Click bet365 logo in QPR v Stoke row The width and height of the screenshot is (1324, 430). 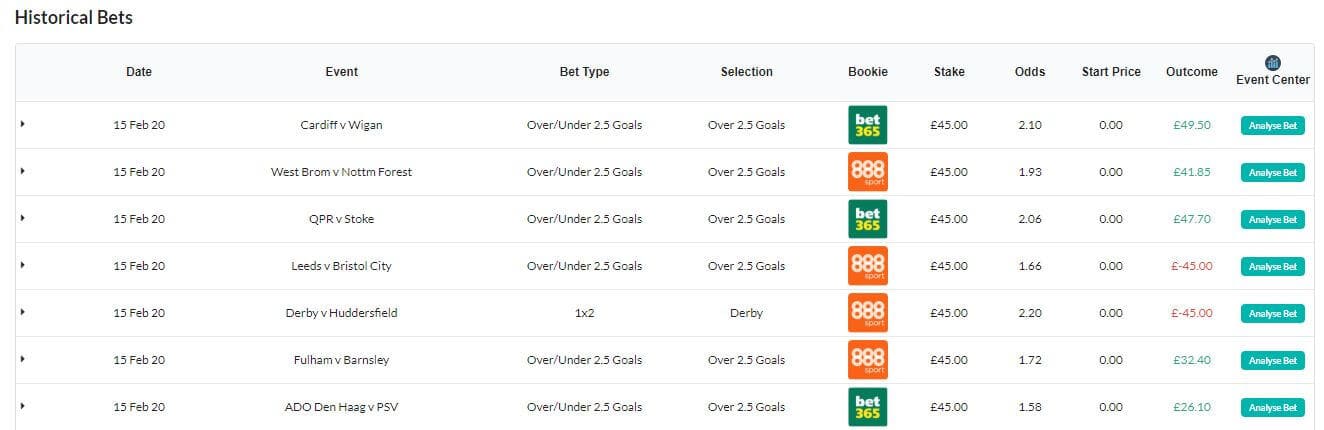[x=867, y=219]
